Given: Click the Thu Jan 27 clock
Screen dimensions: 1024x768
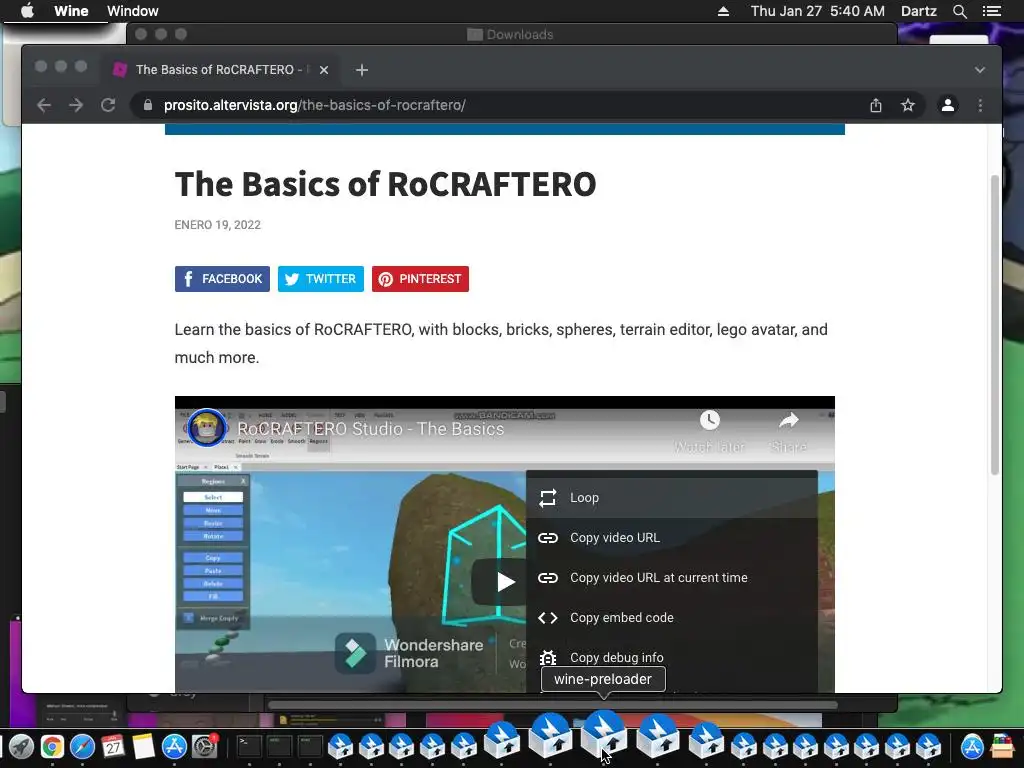Looking at the screenshot, I should (818, 11).
